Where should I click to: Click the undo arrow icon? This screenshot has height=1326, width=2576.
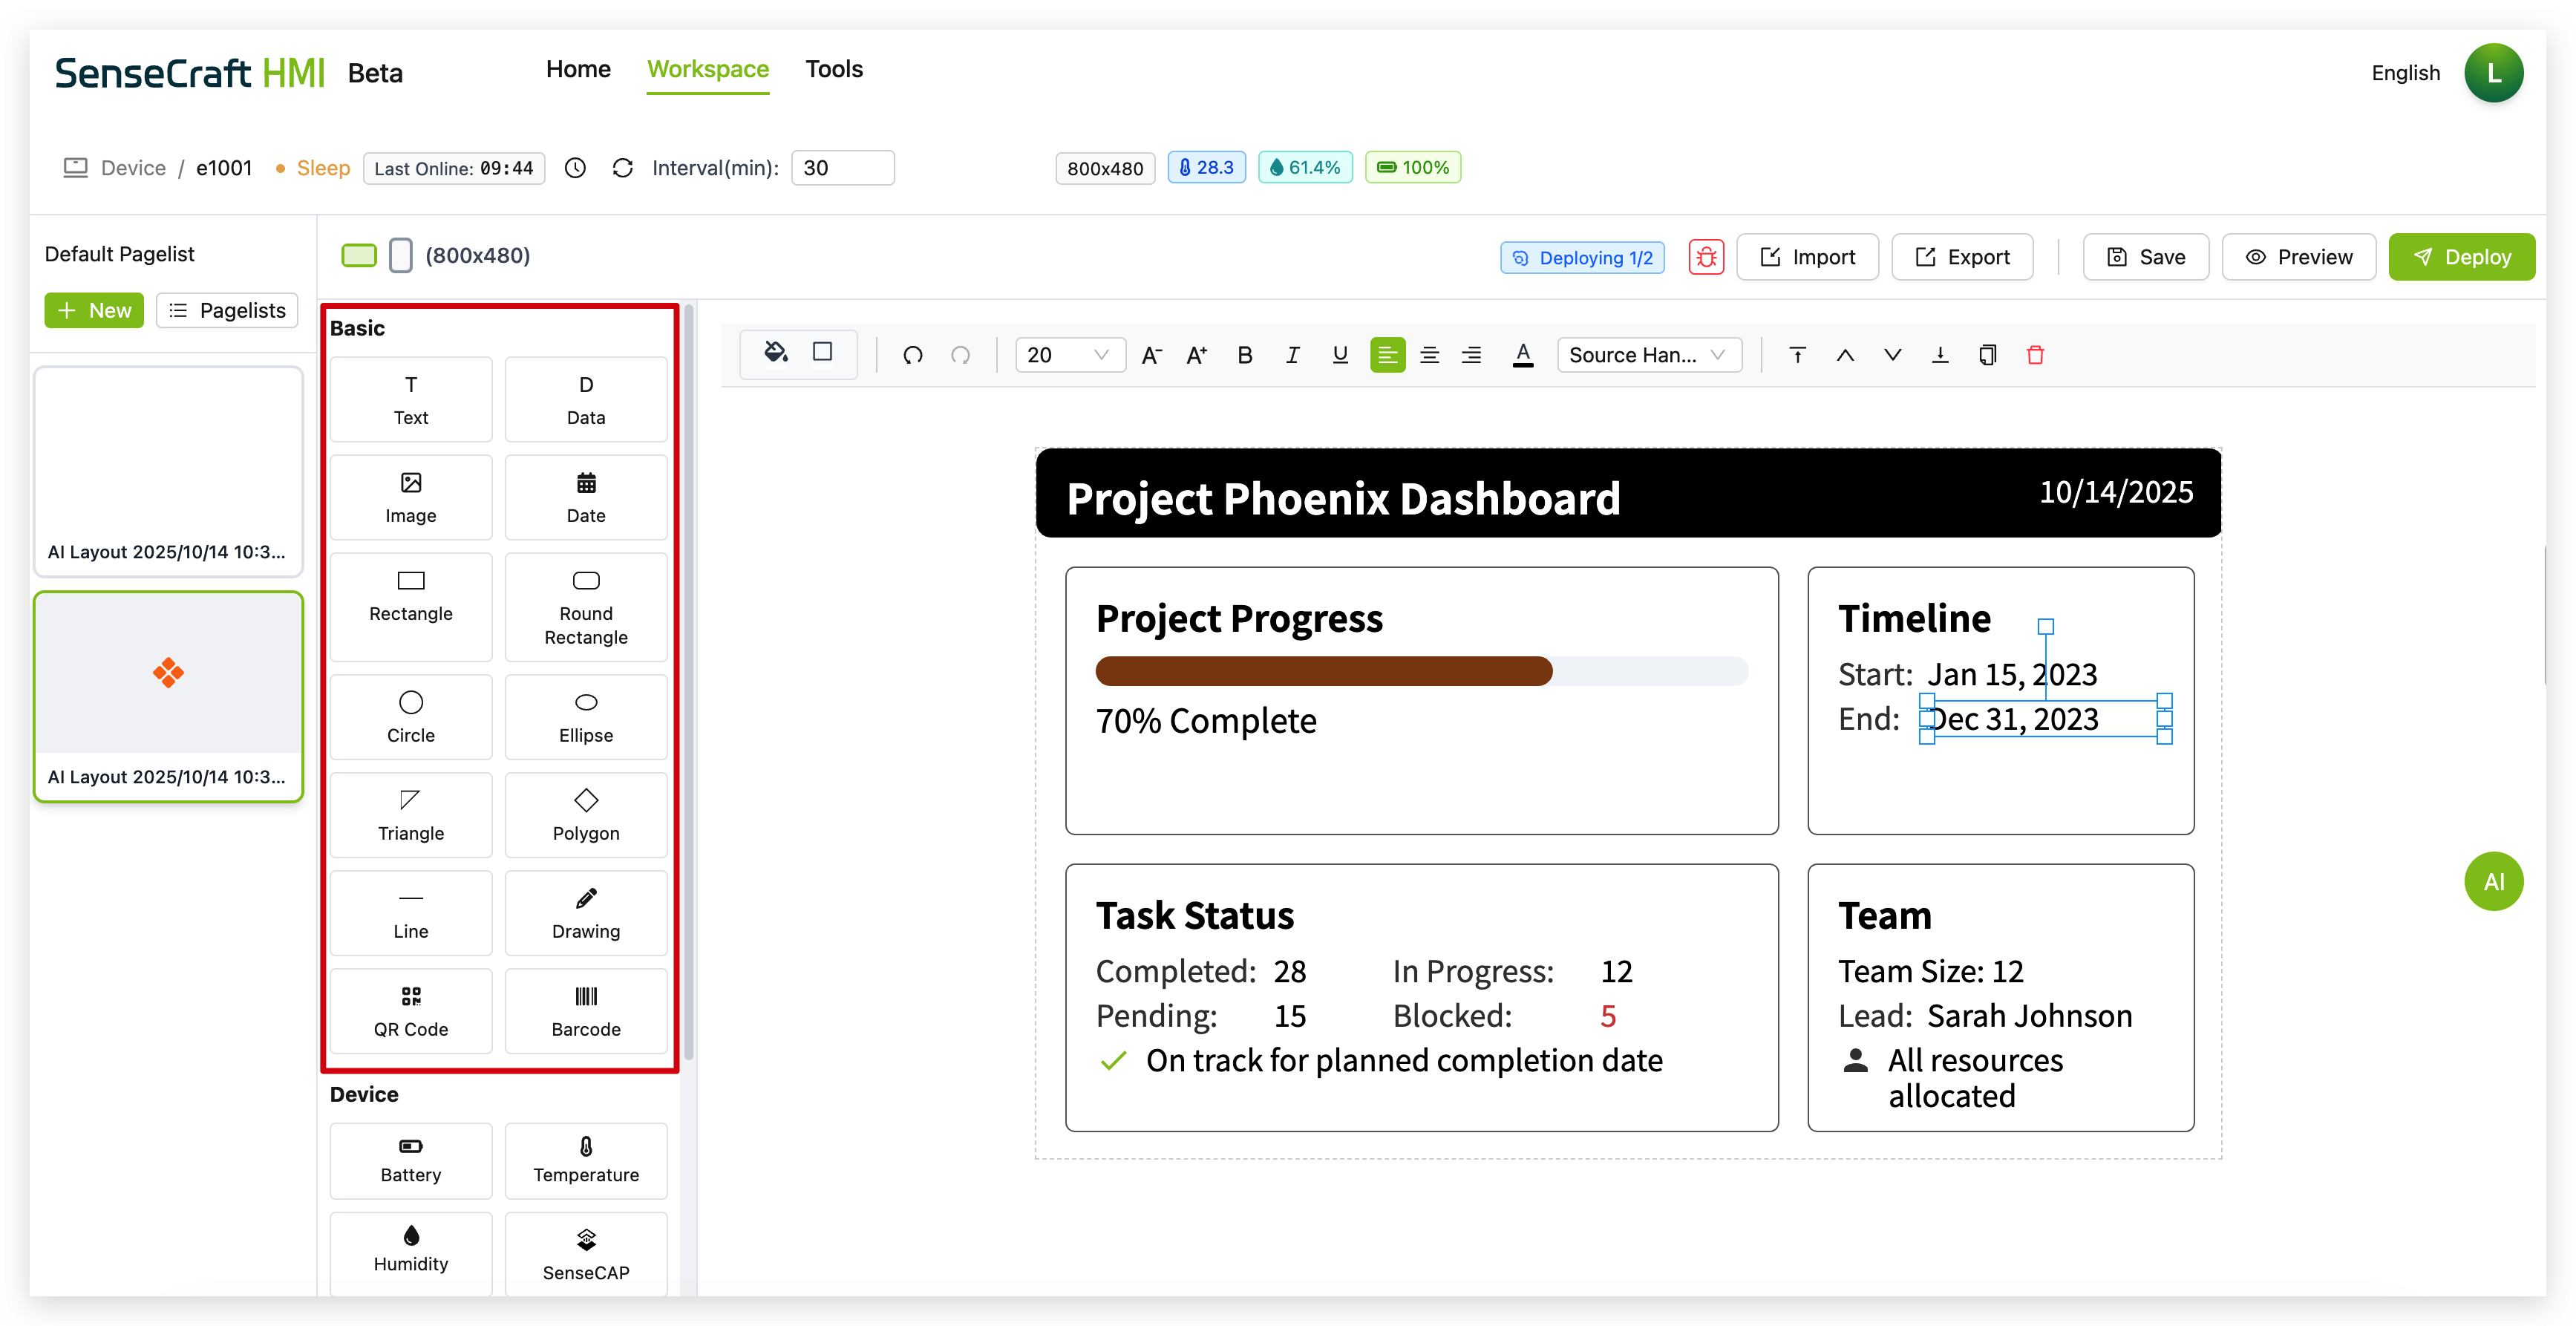(912, 355)
